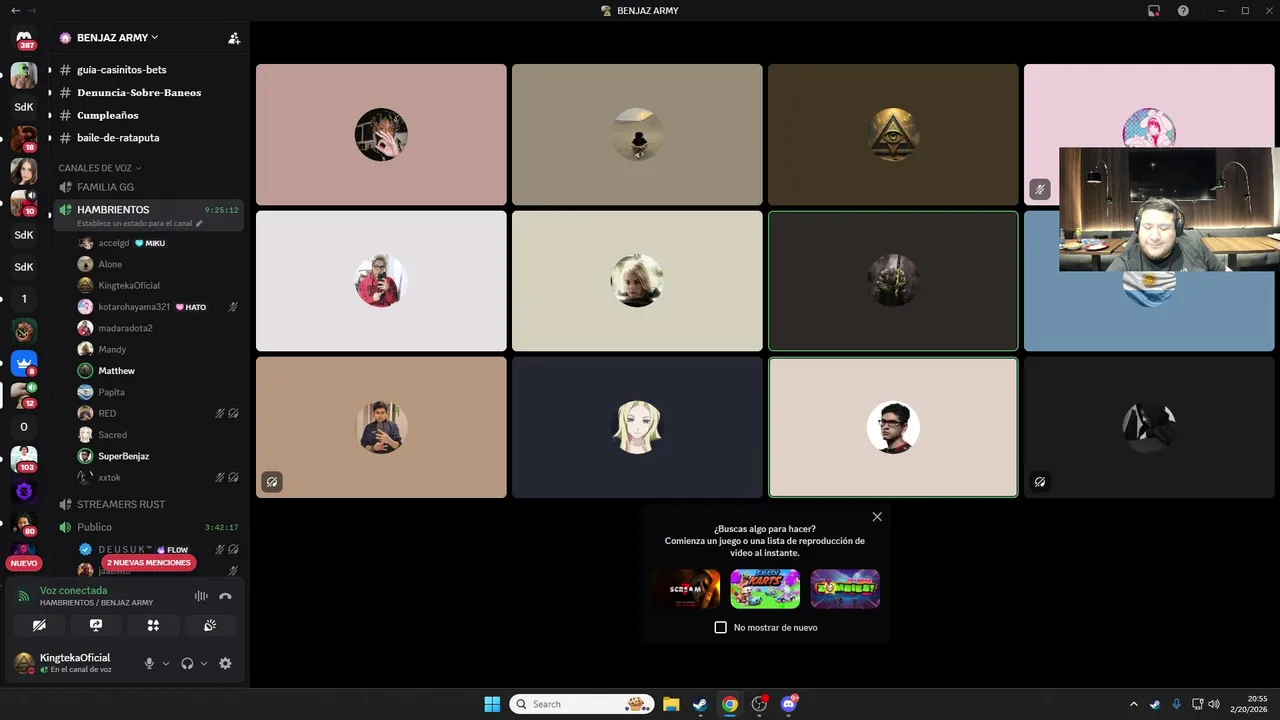Collapse the CANALES DE VOZ category
This screenshot has height=720, width=1280.
99,168
